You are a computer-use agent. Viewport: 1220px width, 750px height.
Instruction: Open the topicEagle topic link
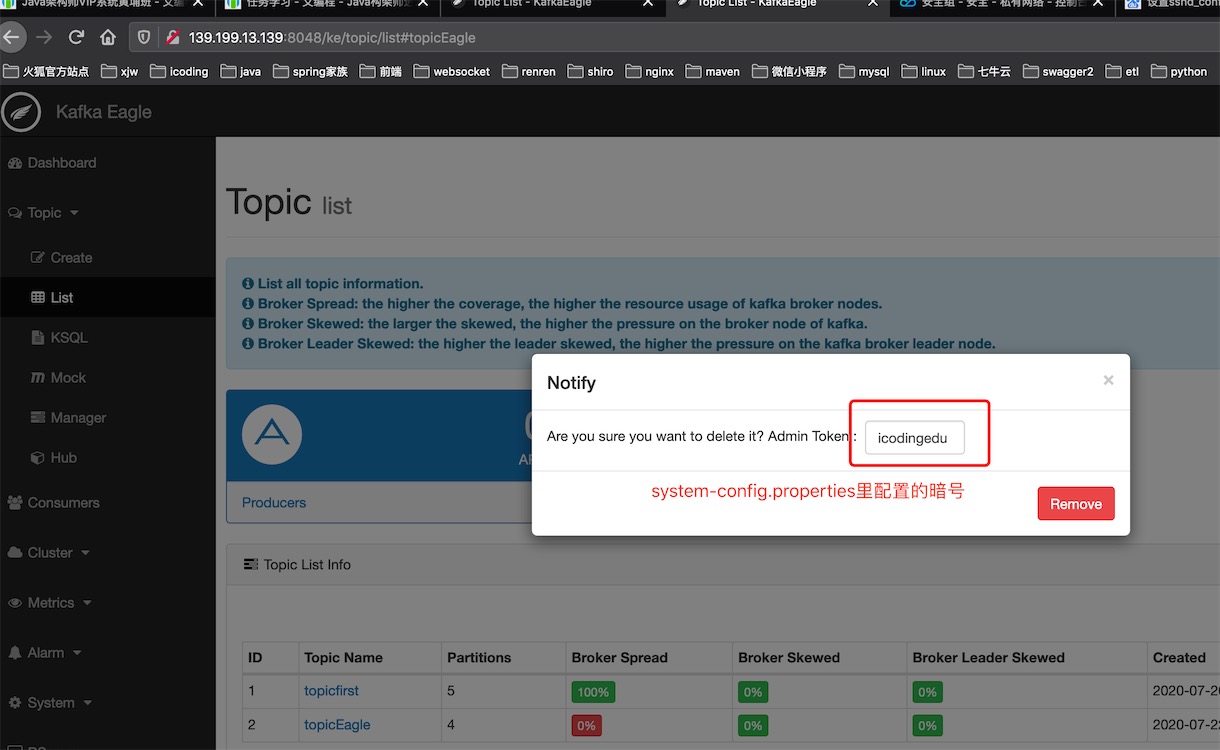click(337, 725)
